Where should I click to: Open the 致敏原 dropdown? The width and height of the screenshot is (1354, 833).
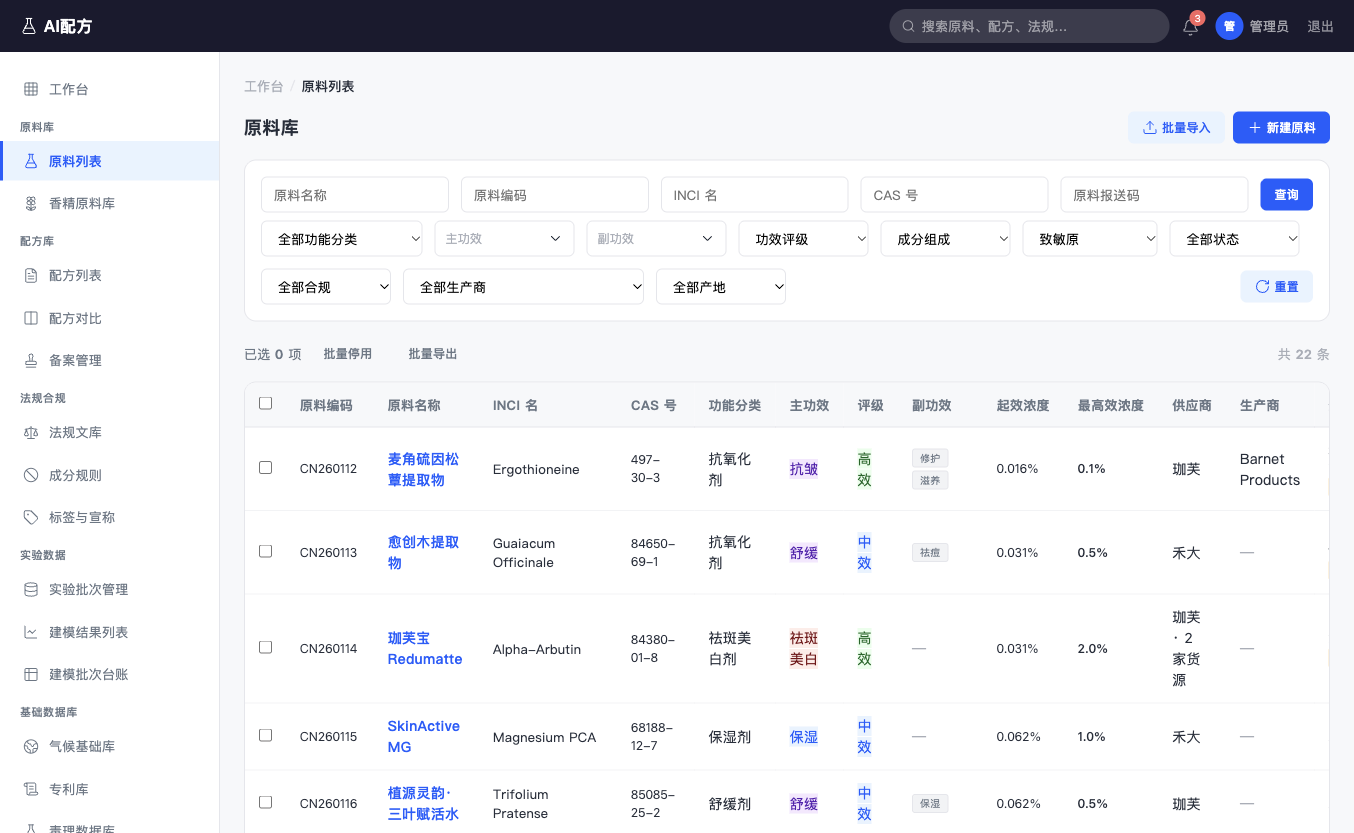tap(1090, 239)
